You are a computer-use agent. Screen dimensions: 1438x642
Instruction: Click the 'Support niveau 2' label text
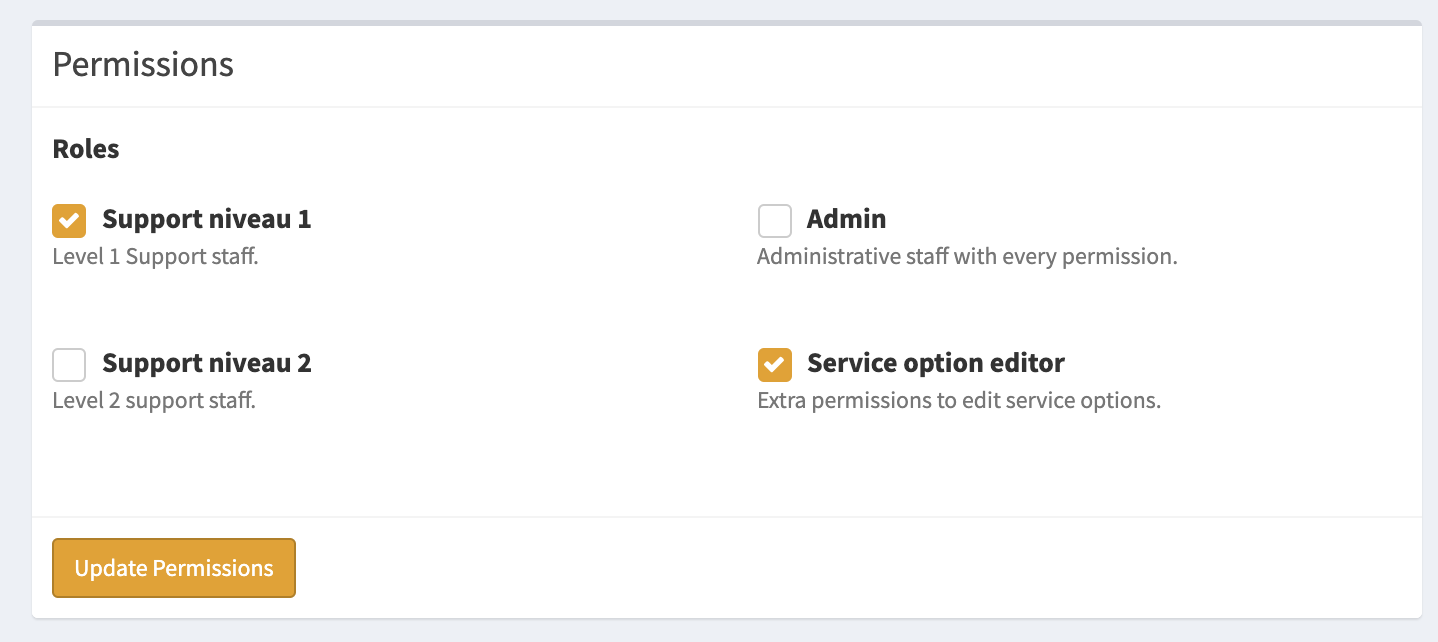[206, 363]
